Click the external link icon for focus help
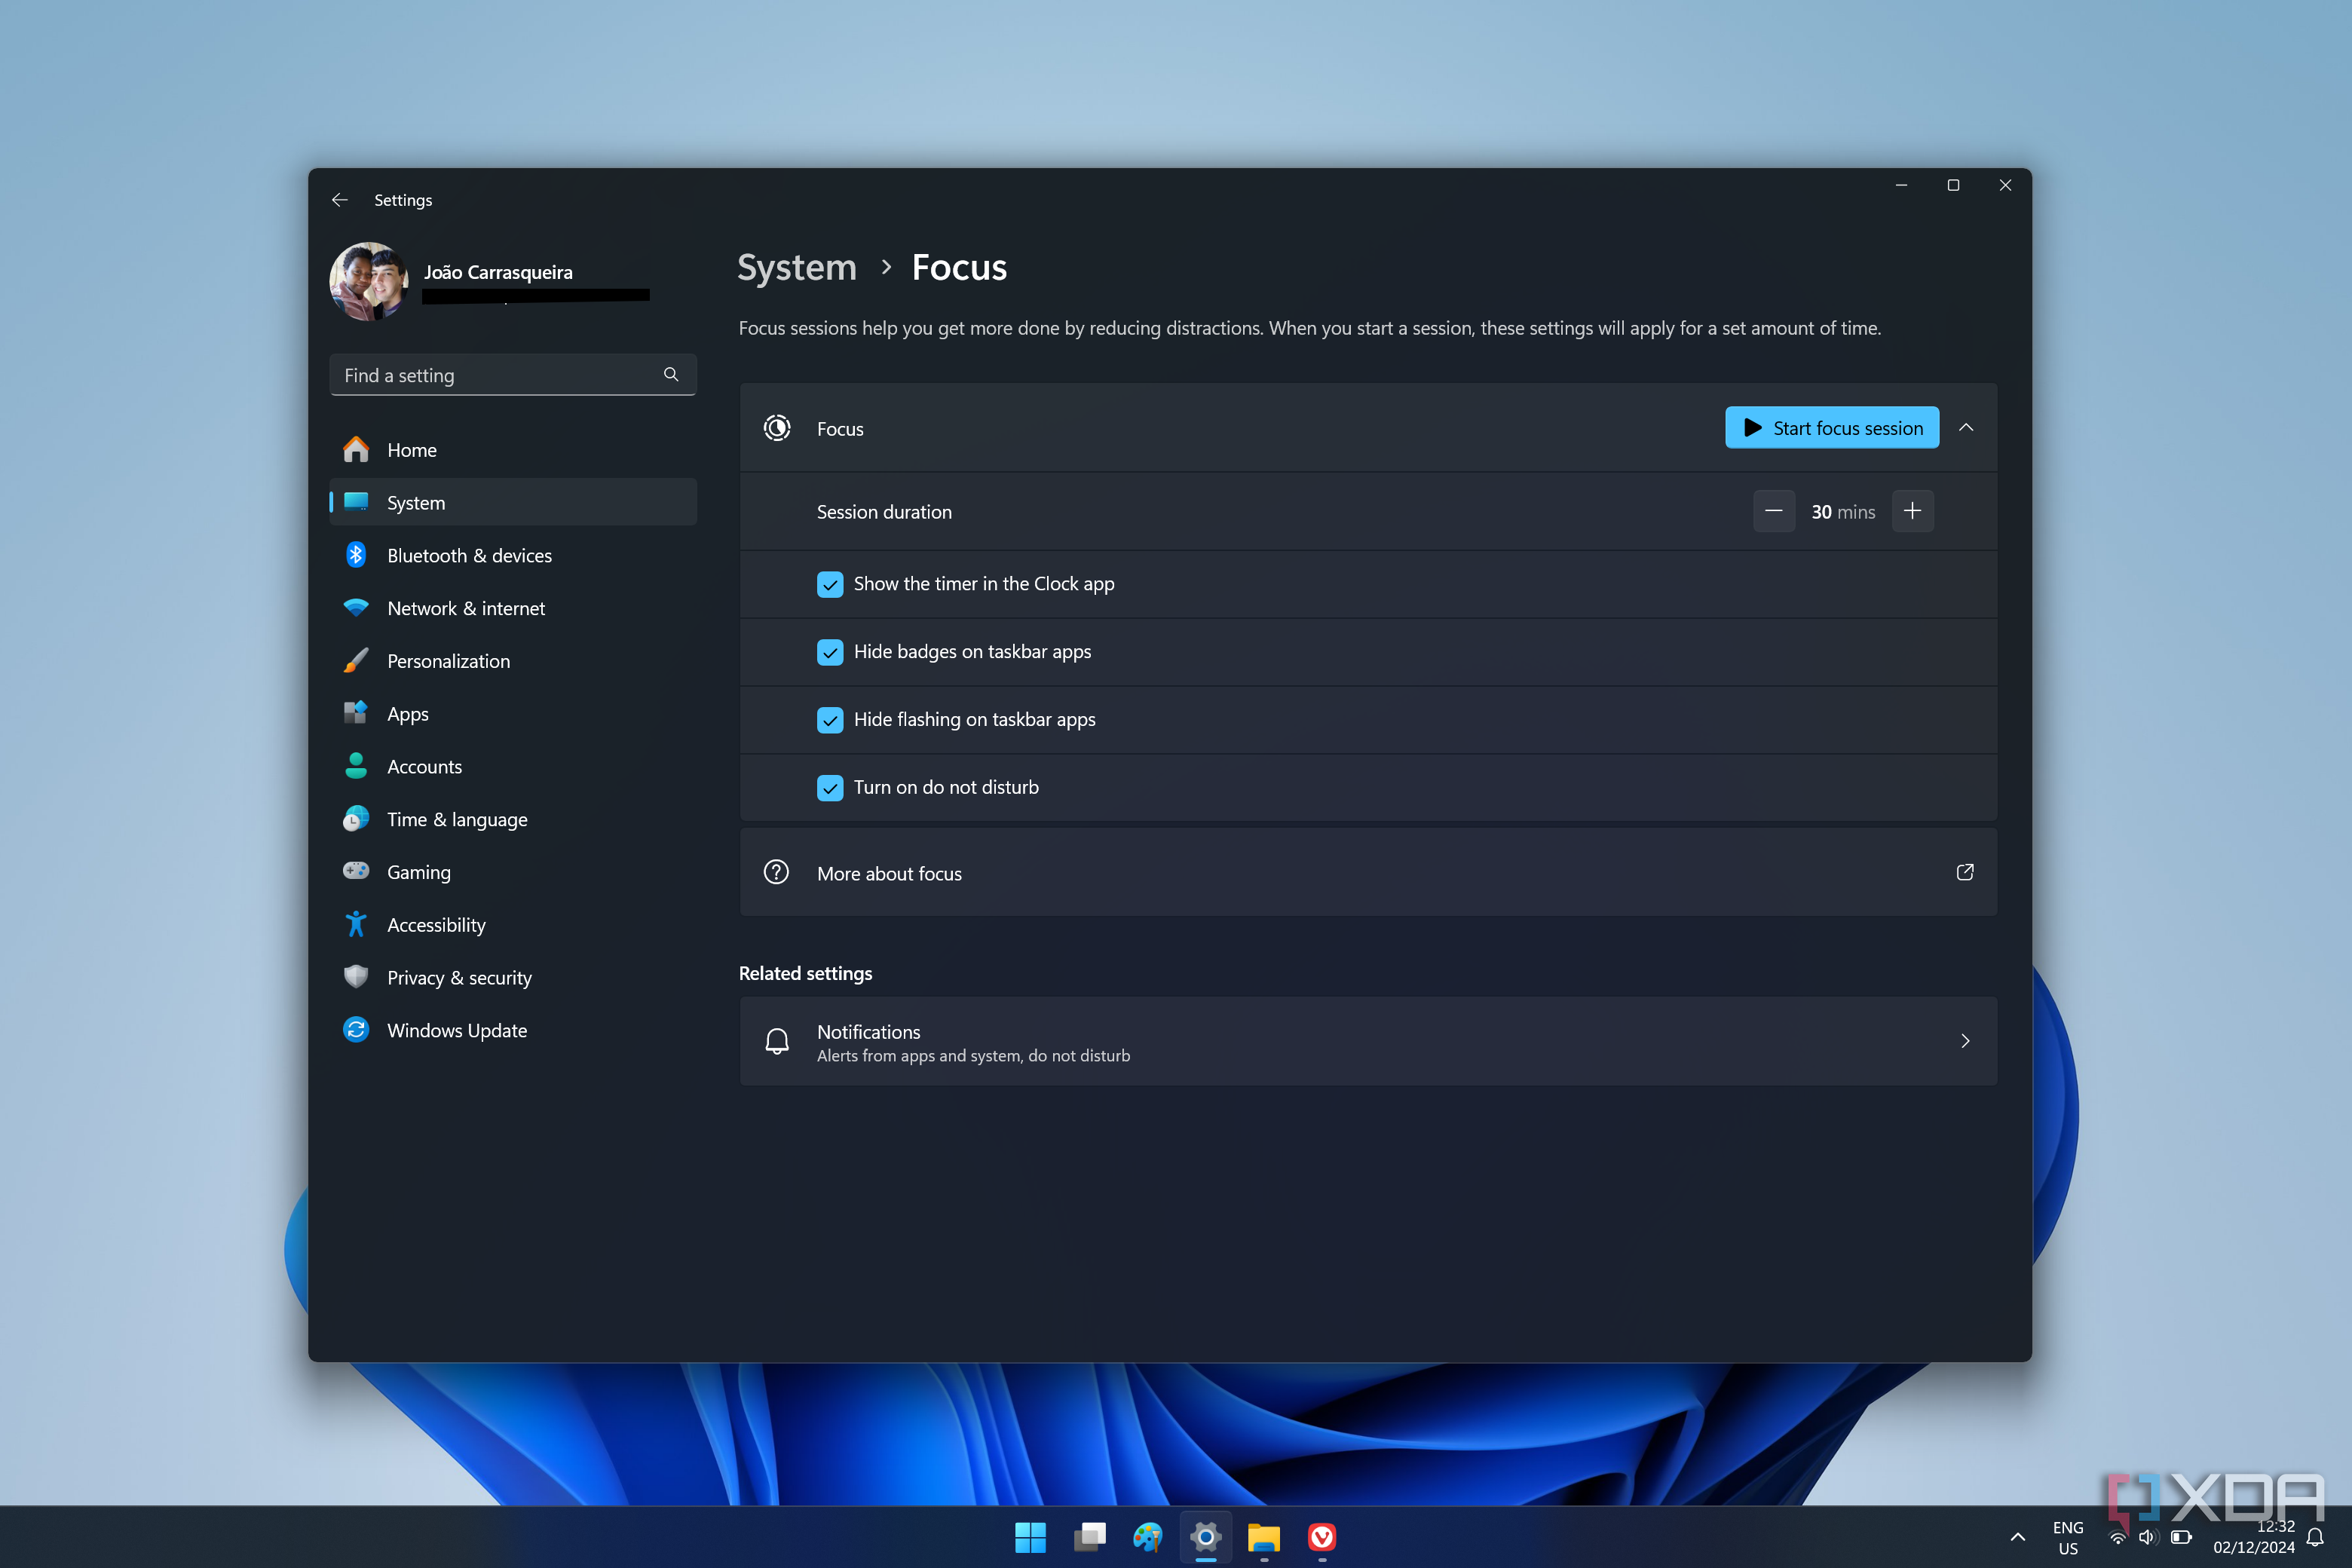 pos(1965,872)
